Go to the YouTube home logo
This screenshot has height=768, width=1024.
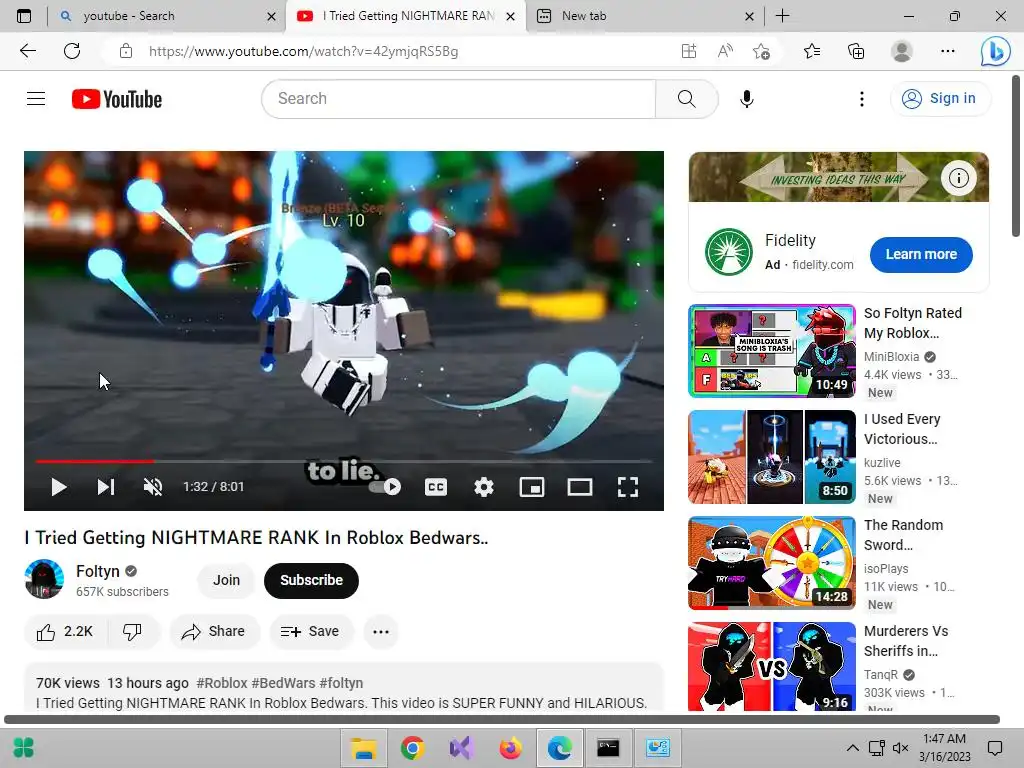[x=117, y=99]
